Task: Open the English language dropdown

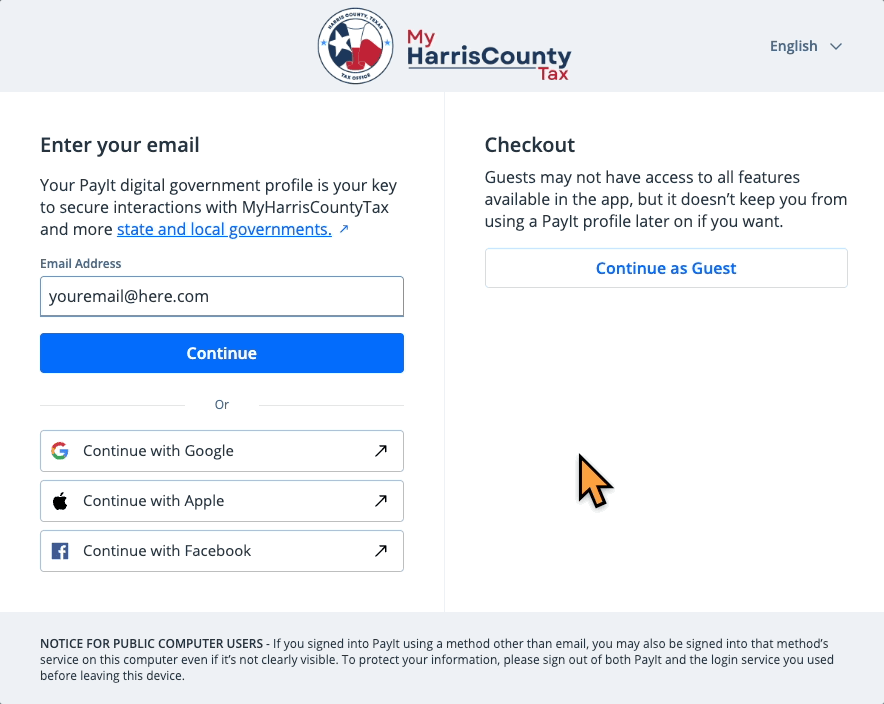Action: click(794, 46)
